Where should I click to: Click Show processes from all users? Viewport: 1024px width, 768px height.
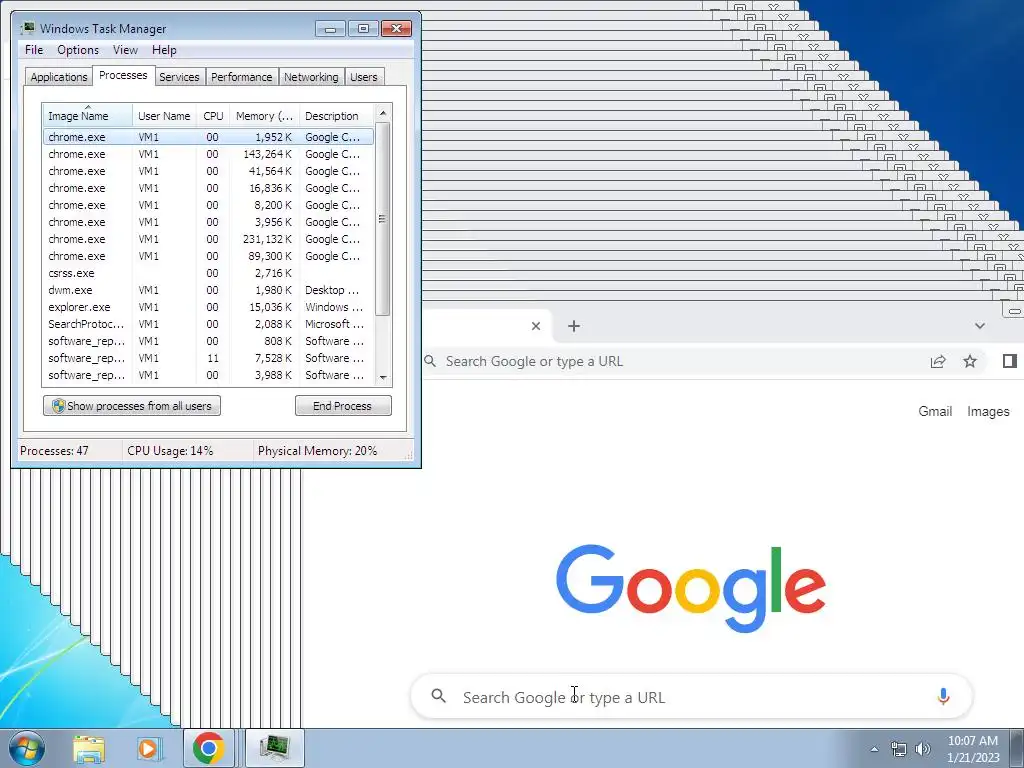132,406
